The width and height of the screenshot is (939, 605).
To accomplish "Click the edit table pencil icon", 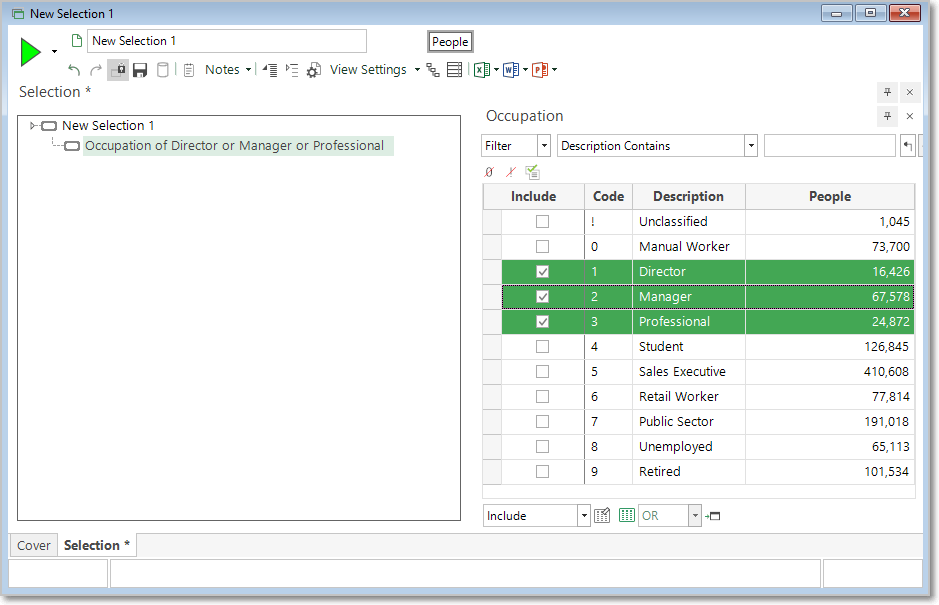I will pyautogui.click(x=602, y=516).
